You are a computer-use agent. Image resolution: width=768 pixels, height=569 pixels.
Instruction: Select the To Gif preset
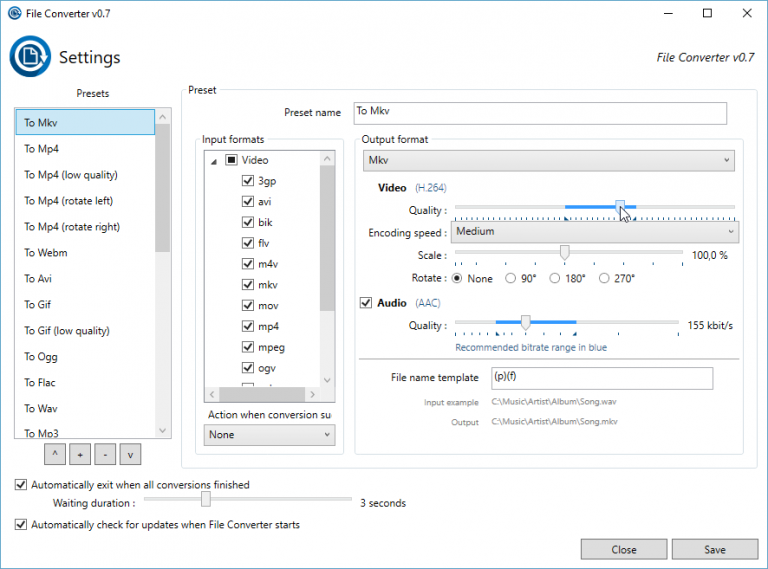point(85,304)
